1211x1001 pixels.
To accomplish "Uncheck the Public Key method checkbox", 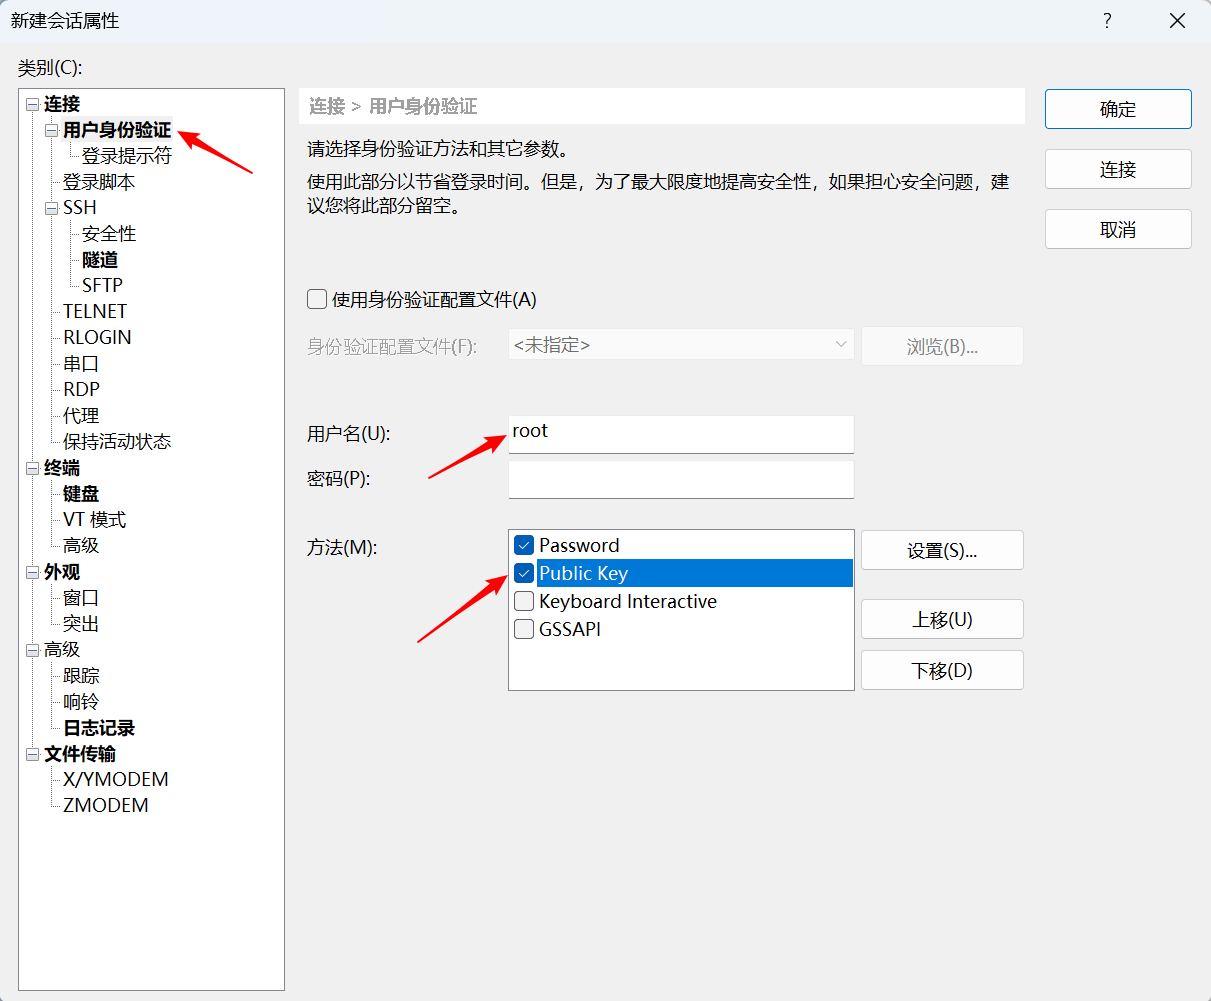I will [x=523, y=573].
